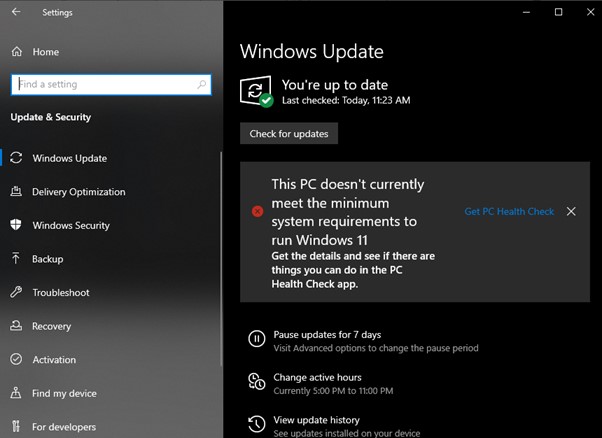The height and width of the screenshot is (438, 602).
Task: Click the Find my device icon
Action: [16, 393]
